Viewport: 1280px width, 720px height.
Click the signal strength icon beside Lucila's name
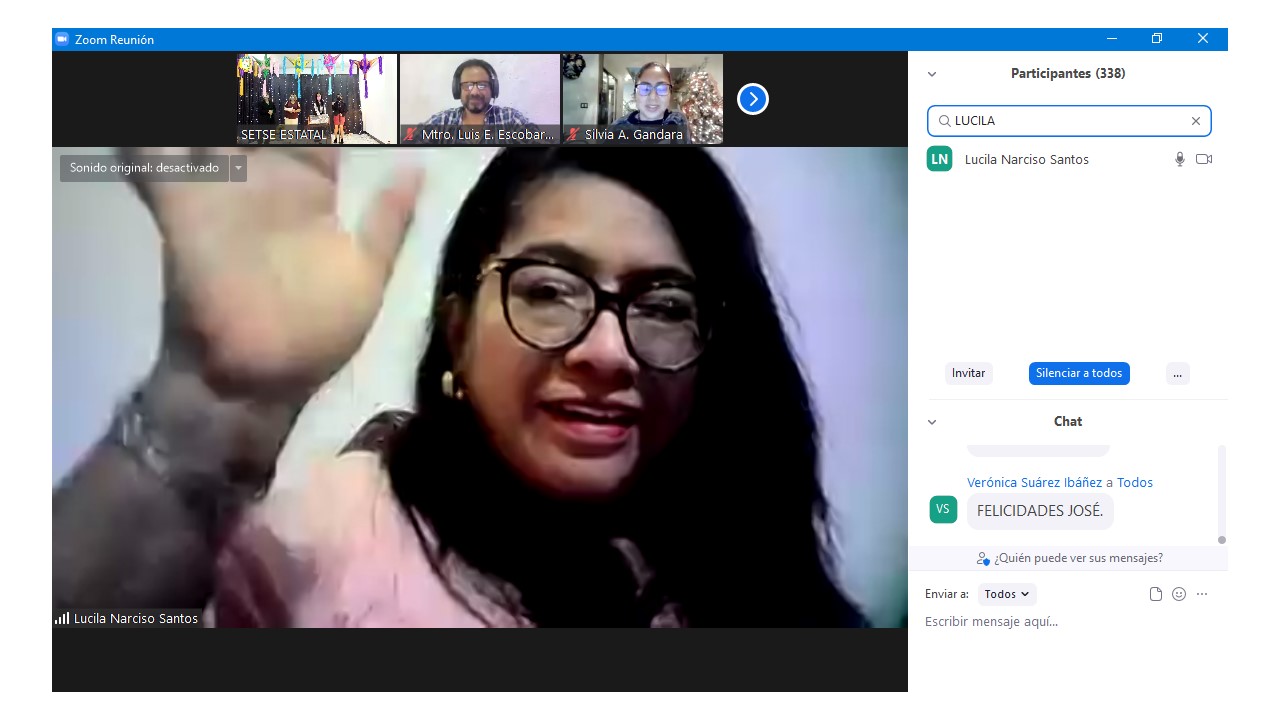point(62,618)
